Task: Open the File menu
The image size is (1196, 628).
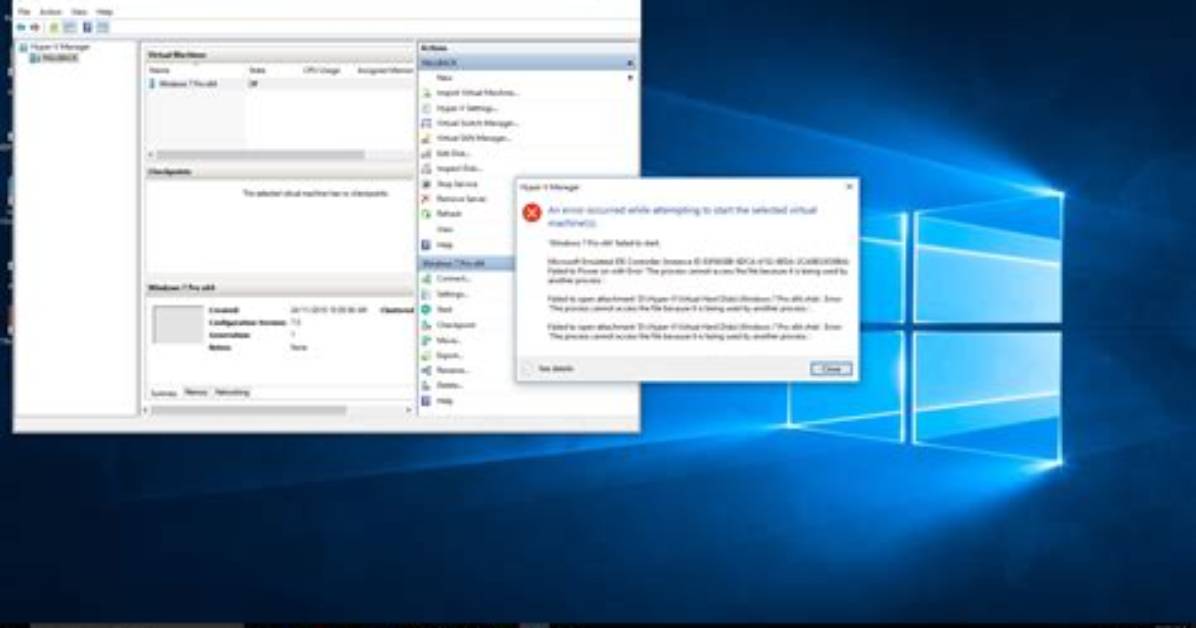Action: click(x=24, y=12)
